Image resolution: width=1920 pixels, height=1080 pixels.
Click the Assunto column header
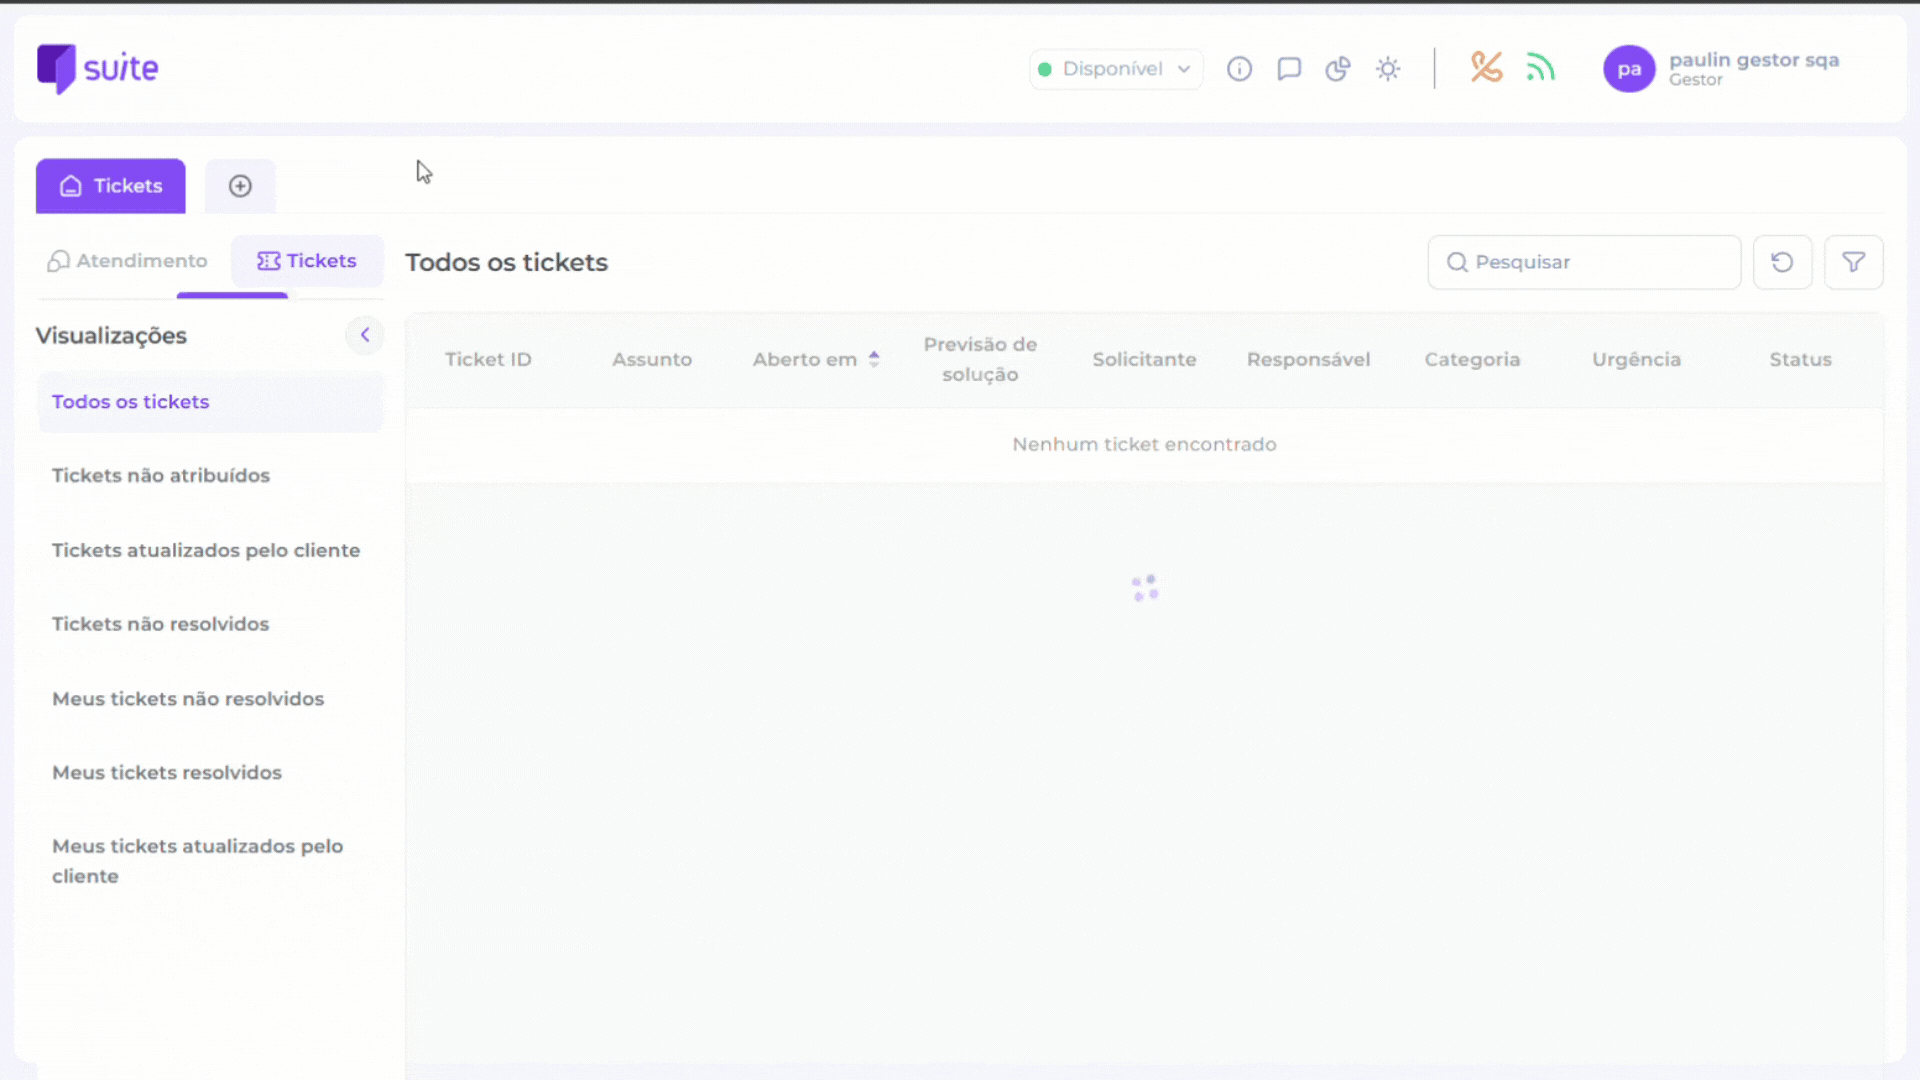pos(652,360)
